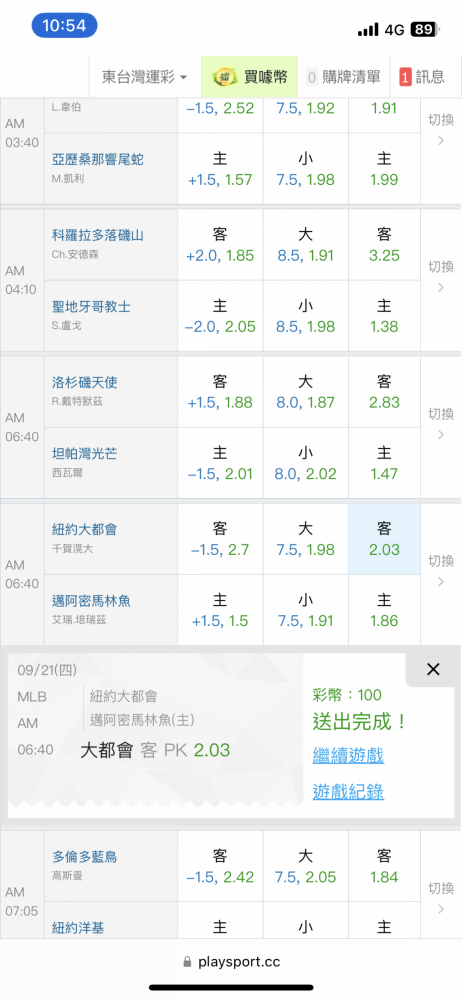
Task: Open team link 多倫多藍鳥
Action: click(x=85, y=857)
